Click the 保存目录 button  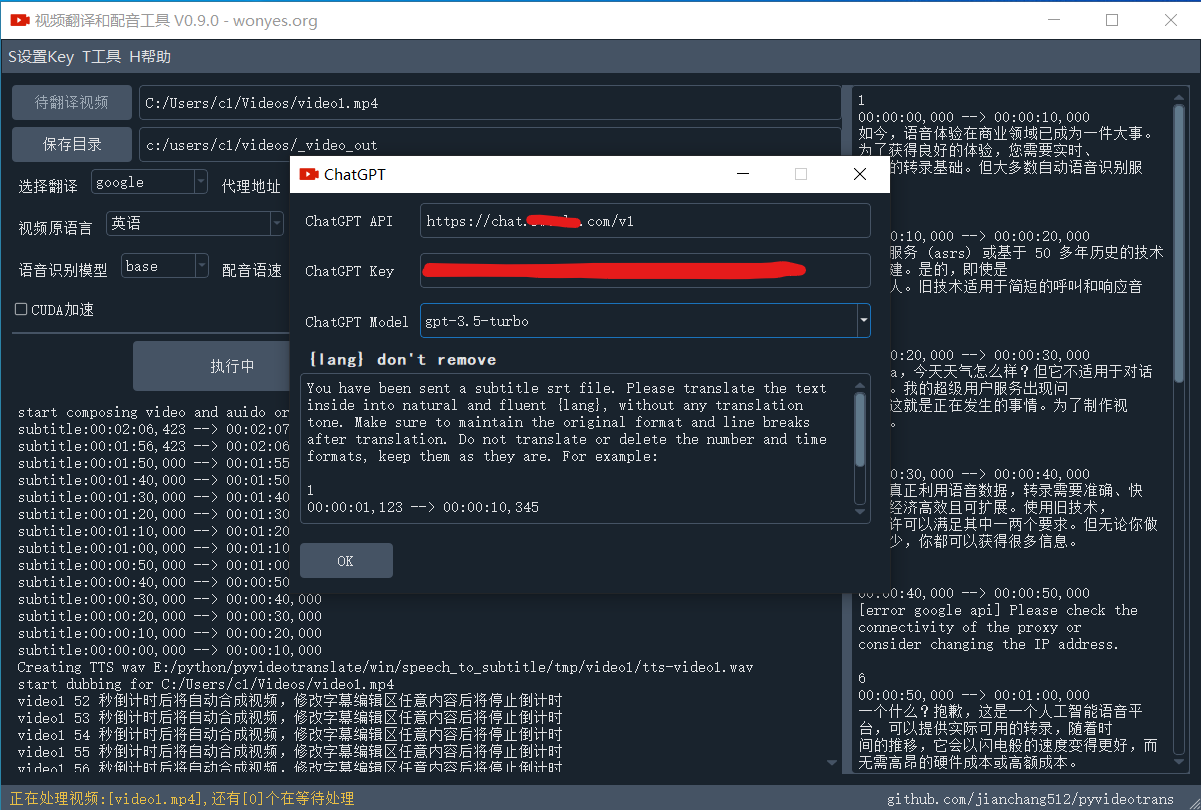click(72, 144)
